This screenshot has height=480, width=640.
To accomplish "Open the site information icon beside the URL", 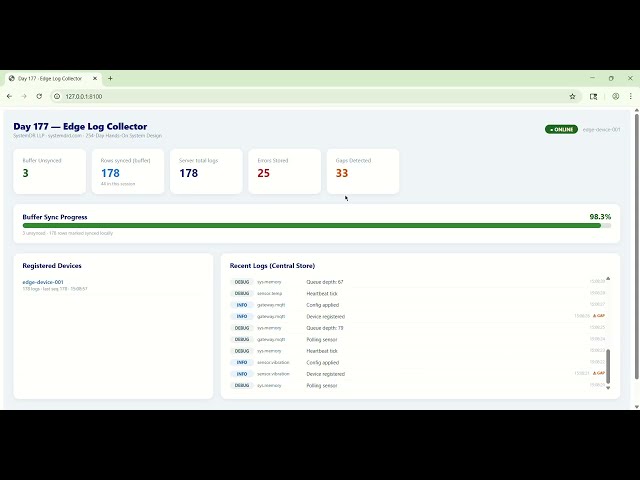I will click(x=57, y=96).
